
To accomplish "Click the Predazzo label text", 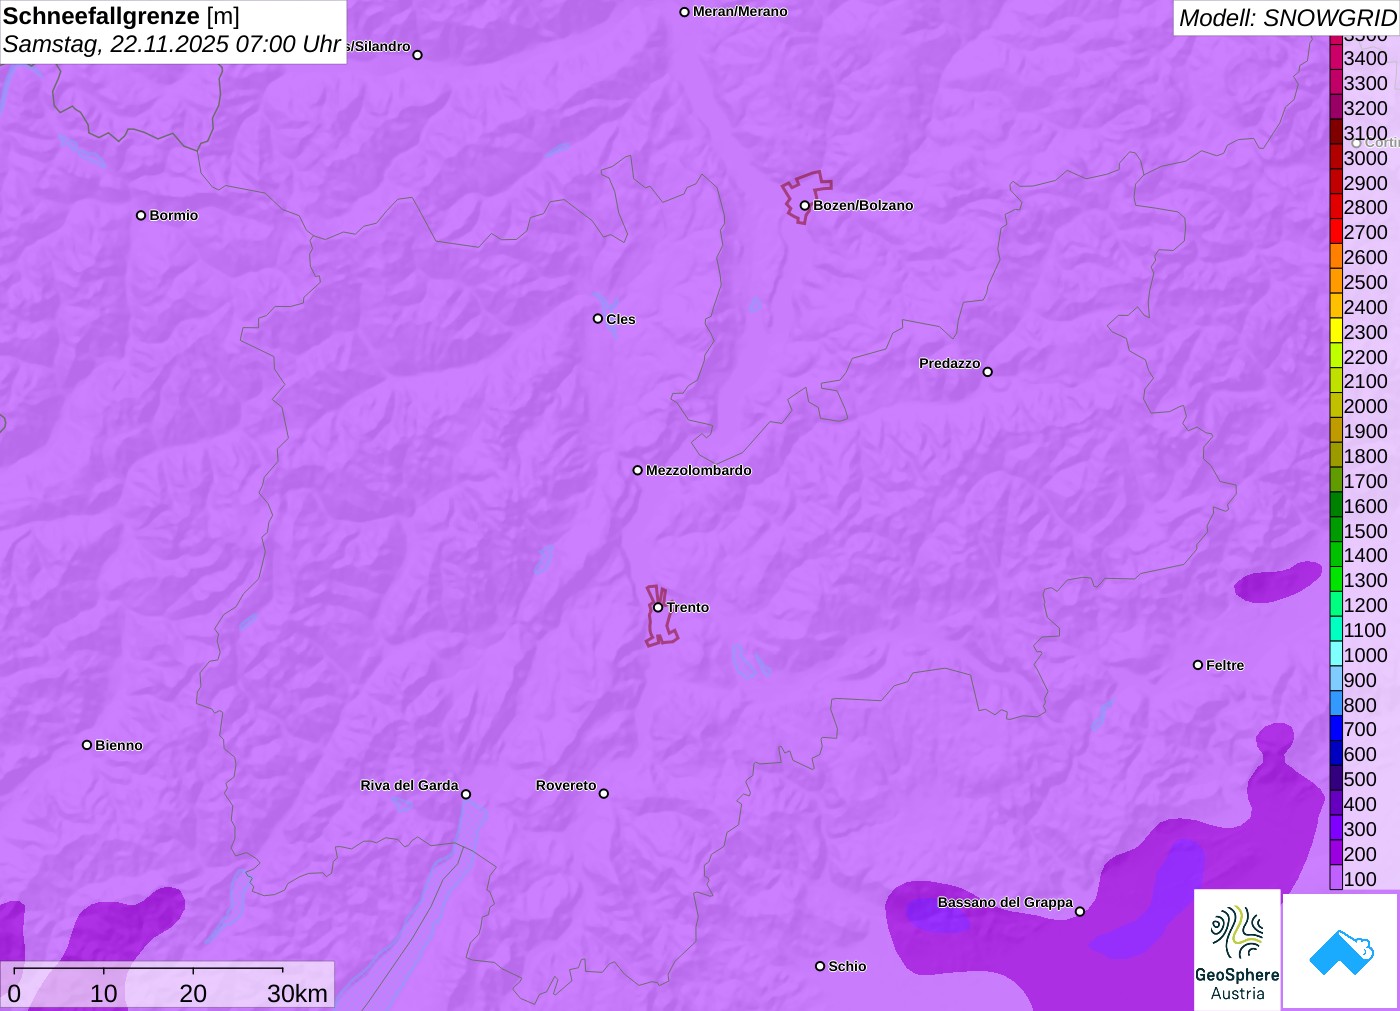I will point(950,363).
